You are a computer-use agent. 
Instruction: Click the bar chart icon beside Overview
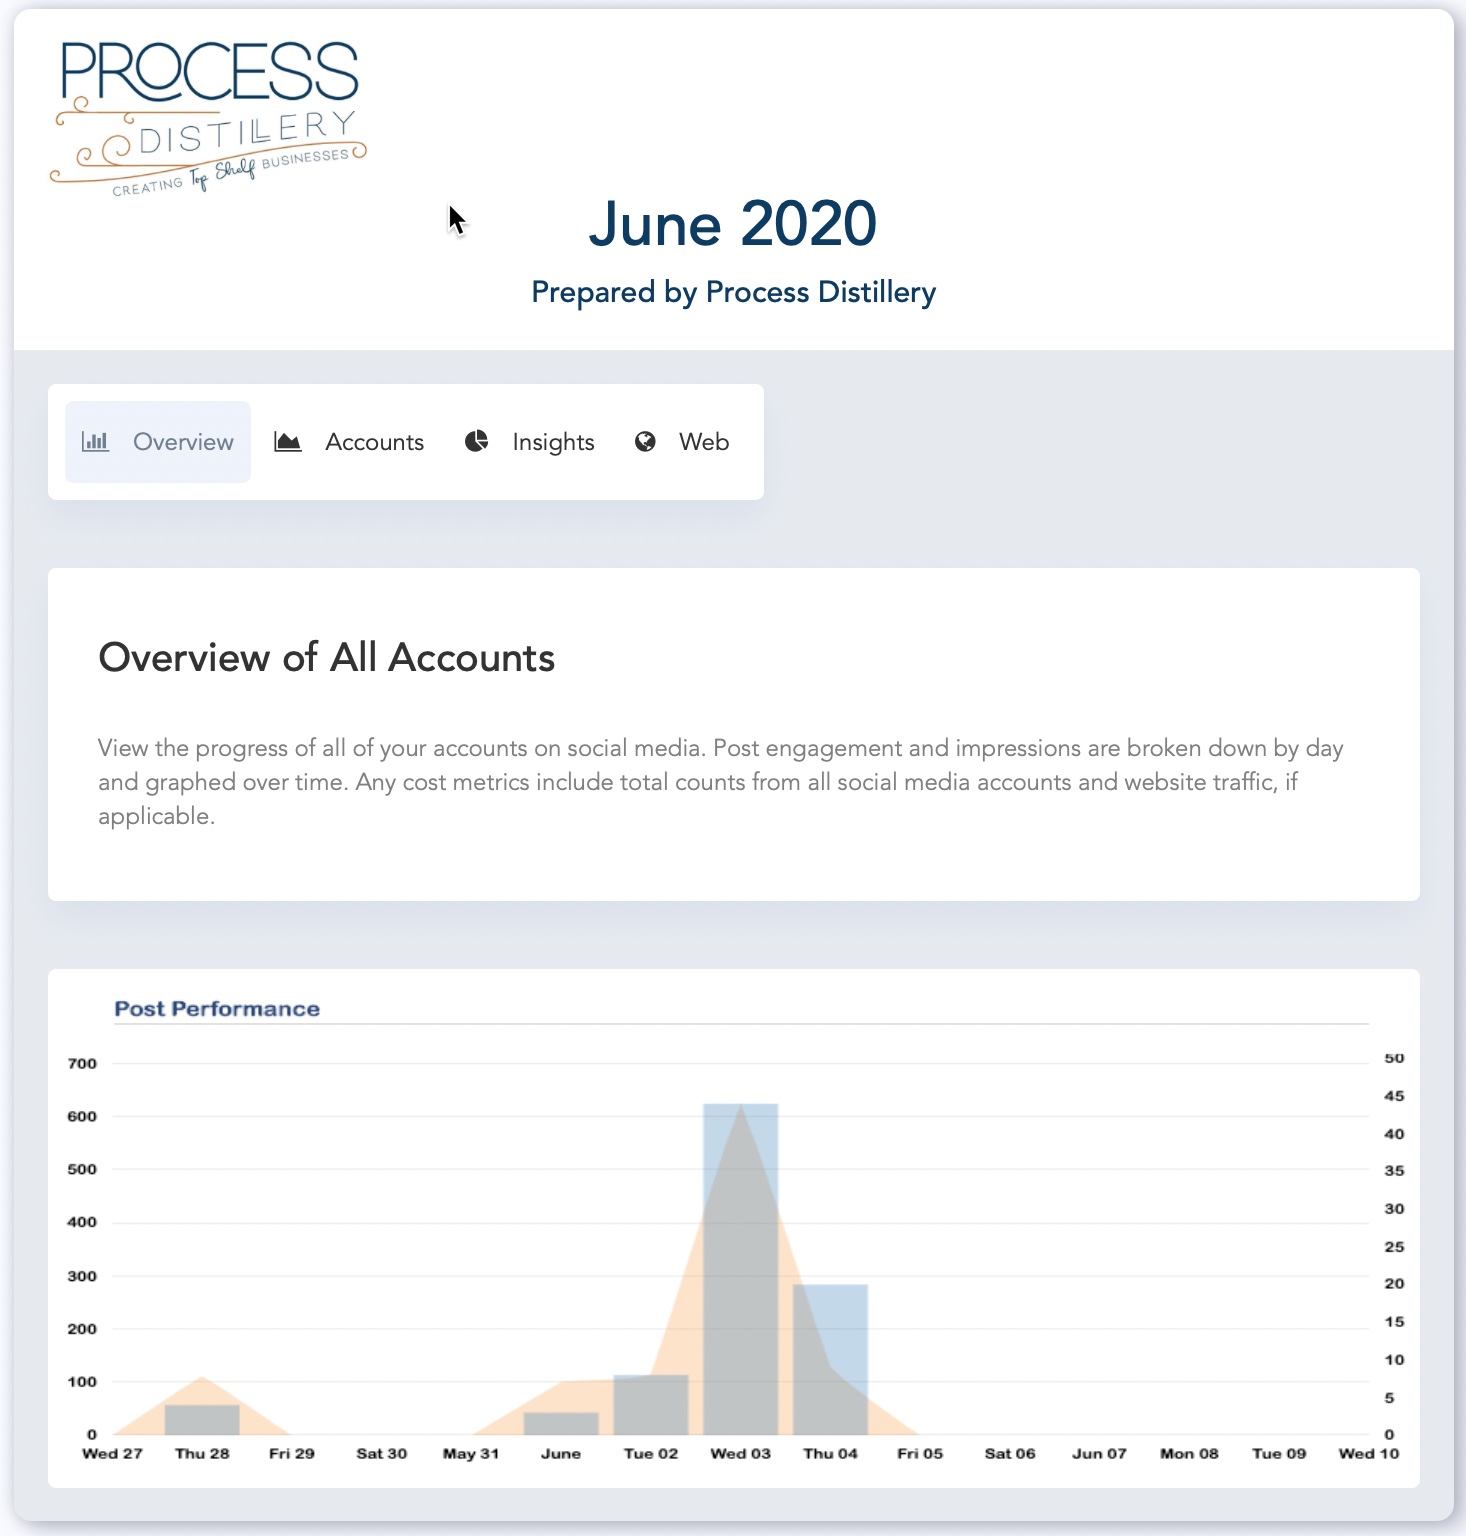95,442
